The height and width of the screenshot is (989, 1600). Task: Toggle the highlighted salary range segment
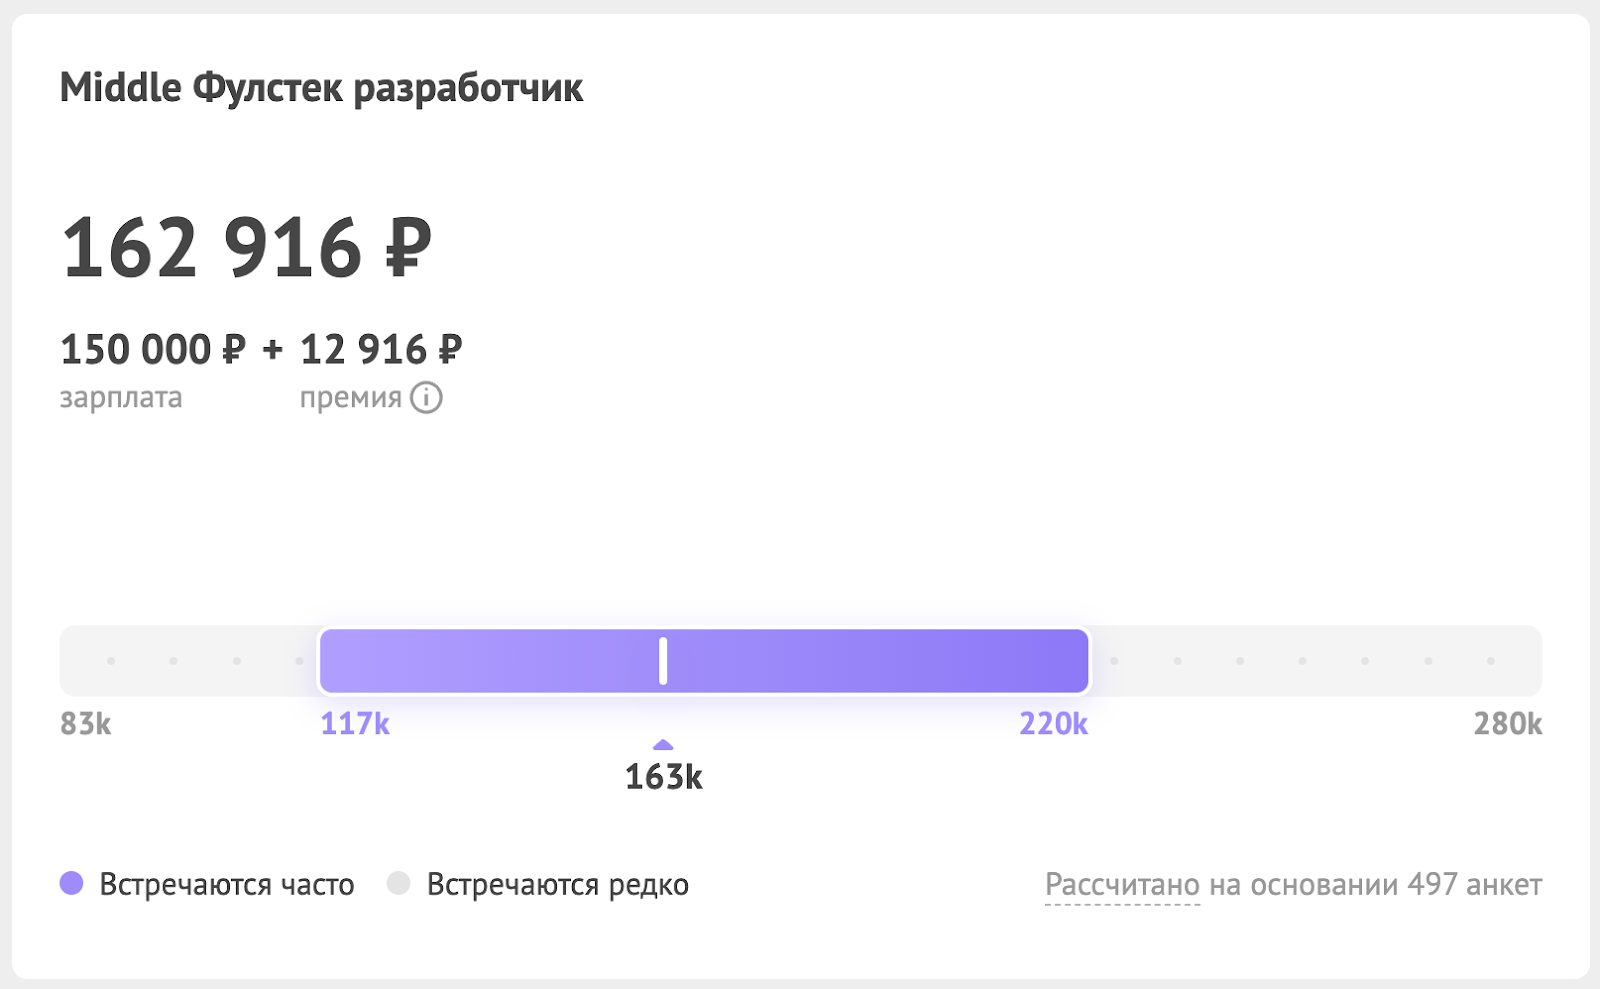[x=703, y=661]
